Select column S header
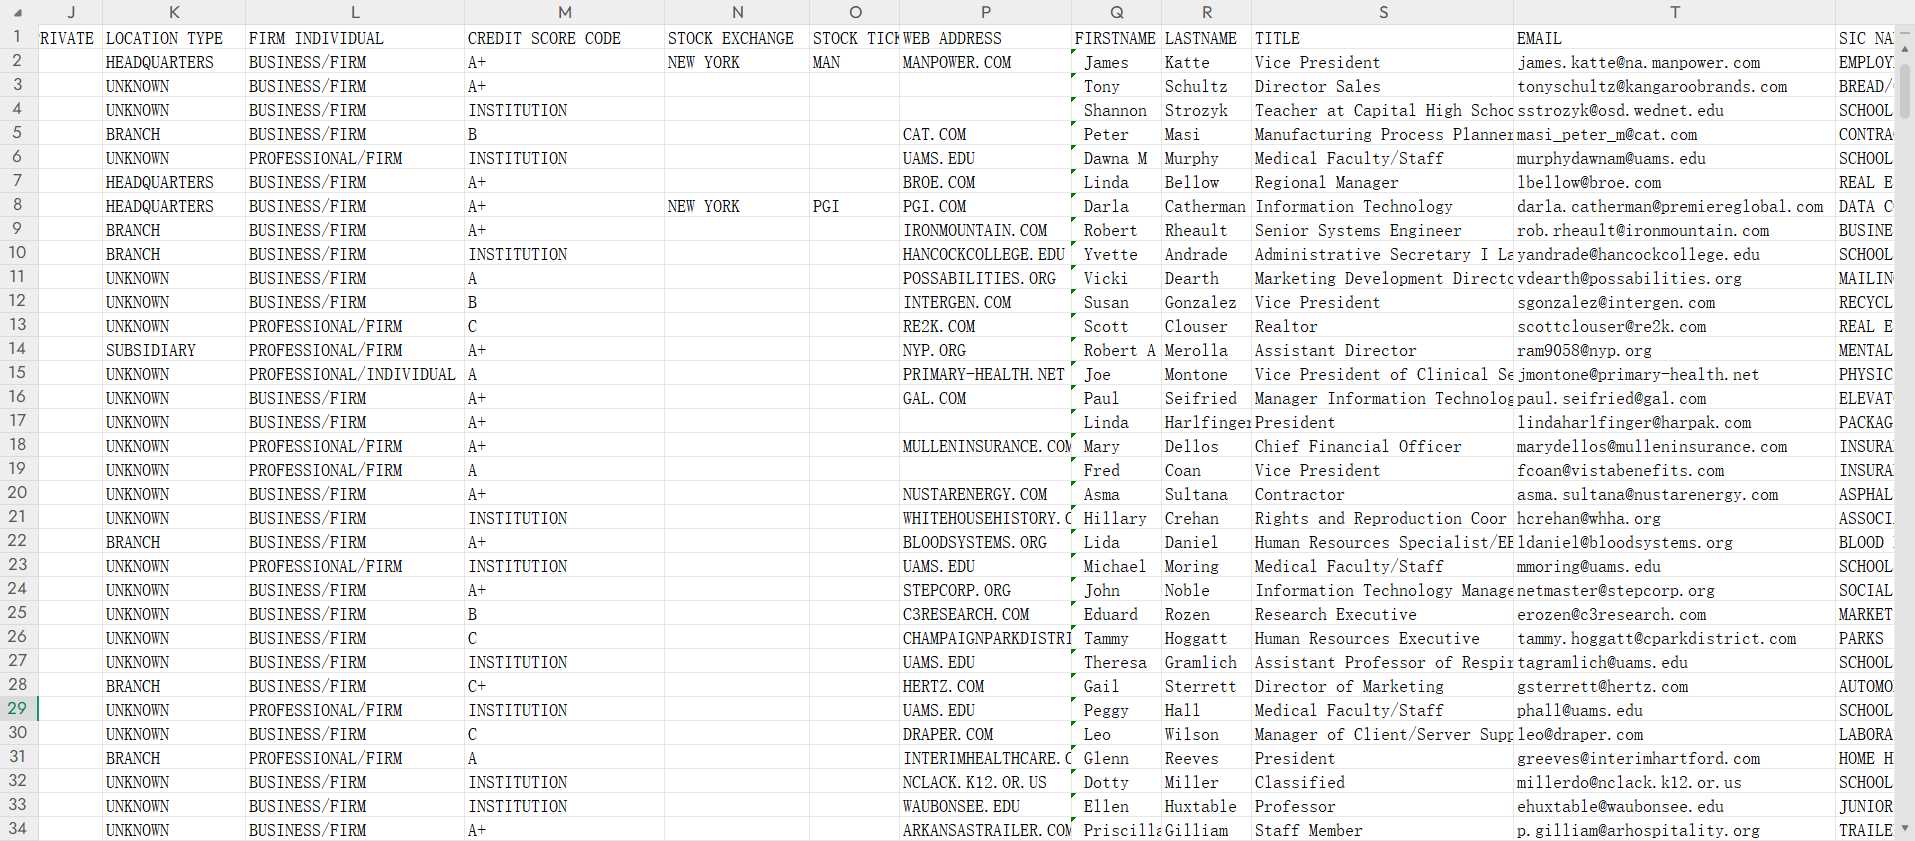 click(x=1383, y=12)
